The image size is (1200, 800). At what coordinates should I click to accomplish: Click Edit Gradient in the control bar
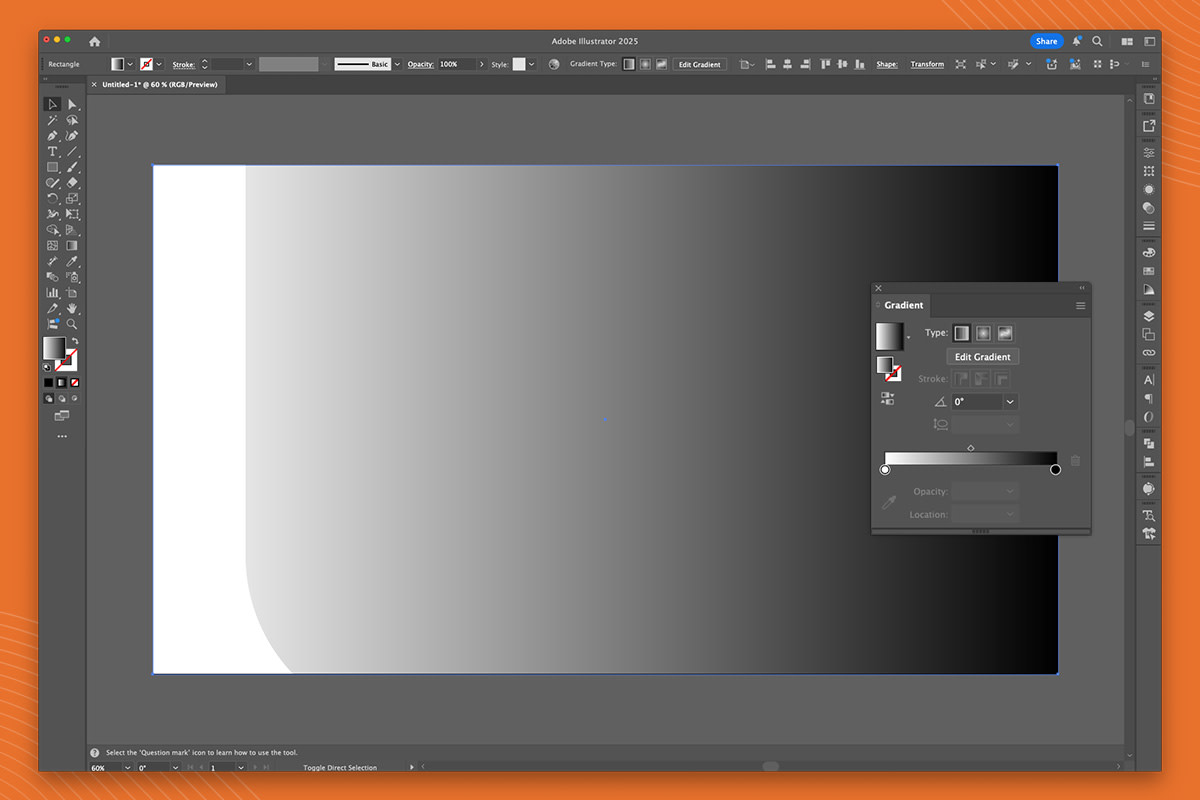click(699, 64)
